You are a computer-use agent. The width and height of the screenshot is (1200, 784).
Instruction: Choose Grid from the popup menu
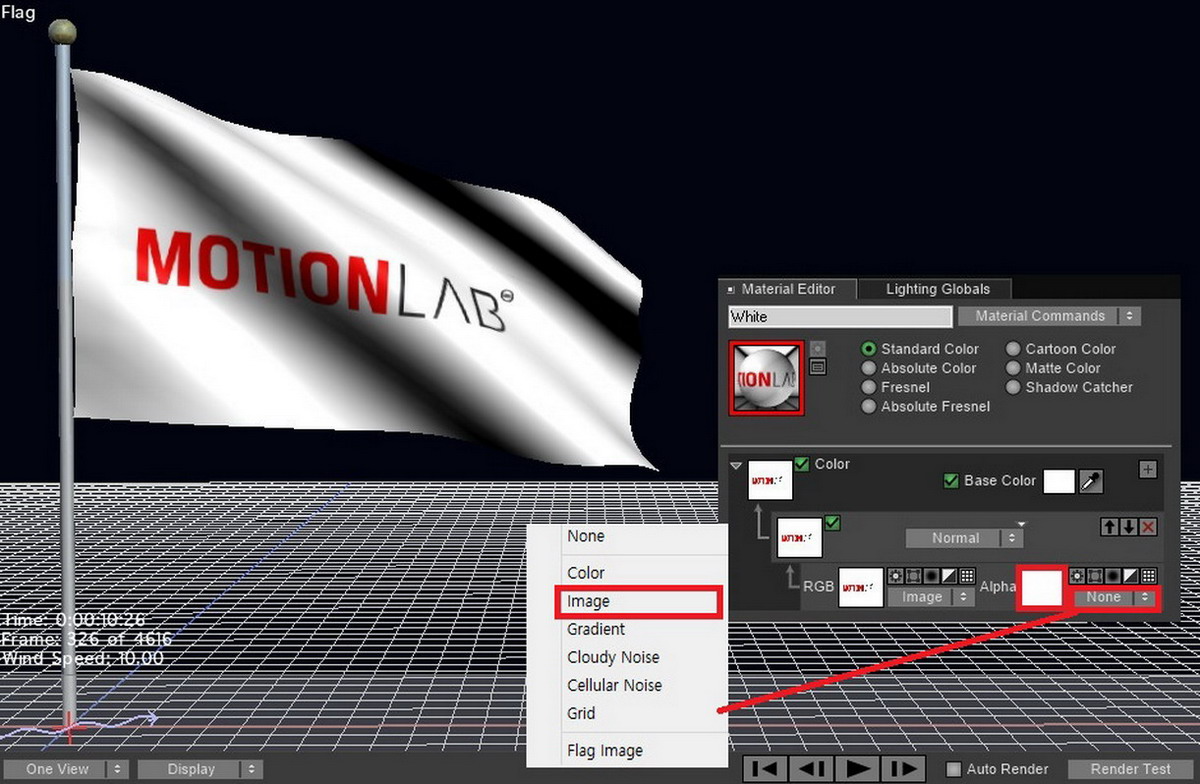point(581,713)
